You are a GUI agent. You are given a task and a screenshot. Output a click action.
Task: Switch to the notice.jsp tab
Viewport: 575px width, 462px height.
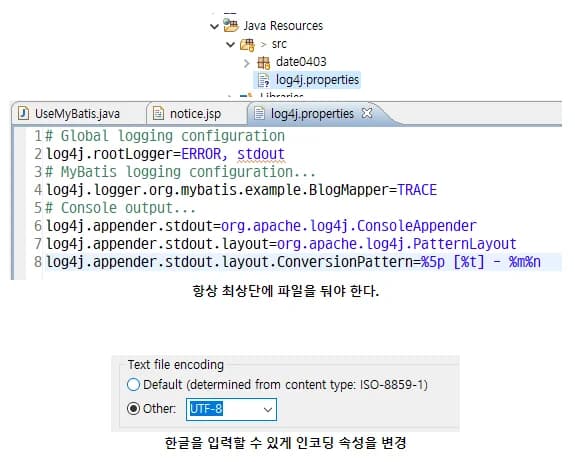pyautogui.click(x=195, y=114)
